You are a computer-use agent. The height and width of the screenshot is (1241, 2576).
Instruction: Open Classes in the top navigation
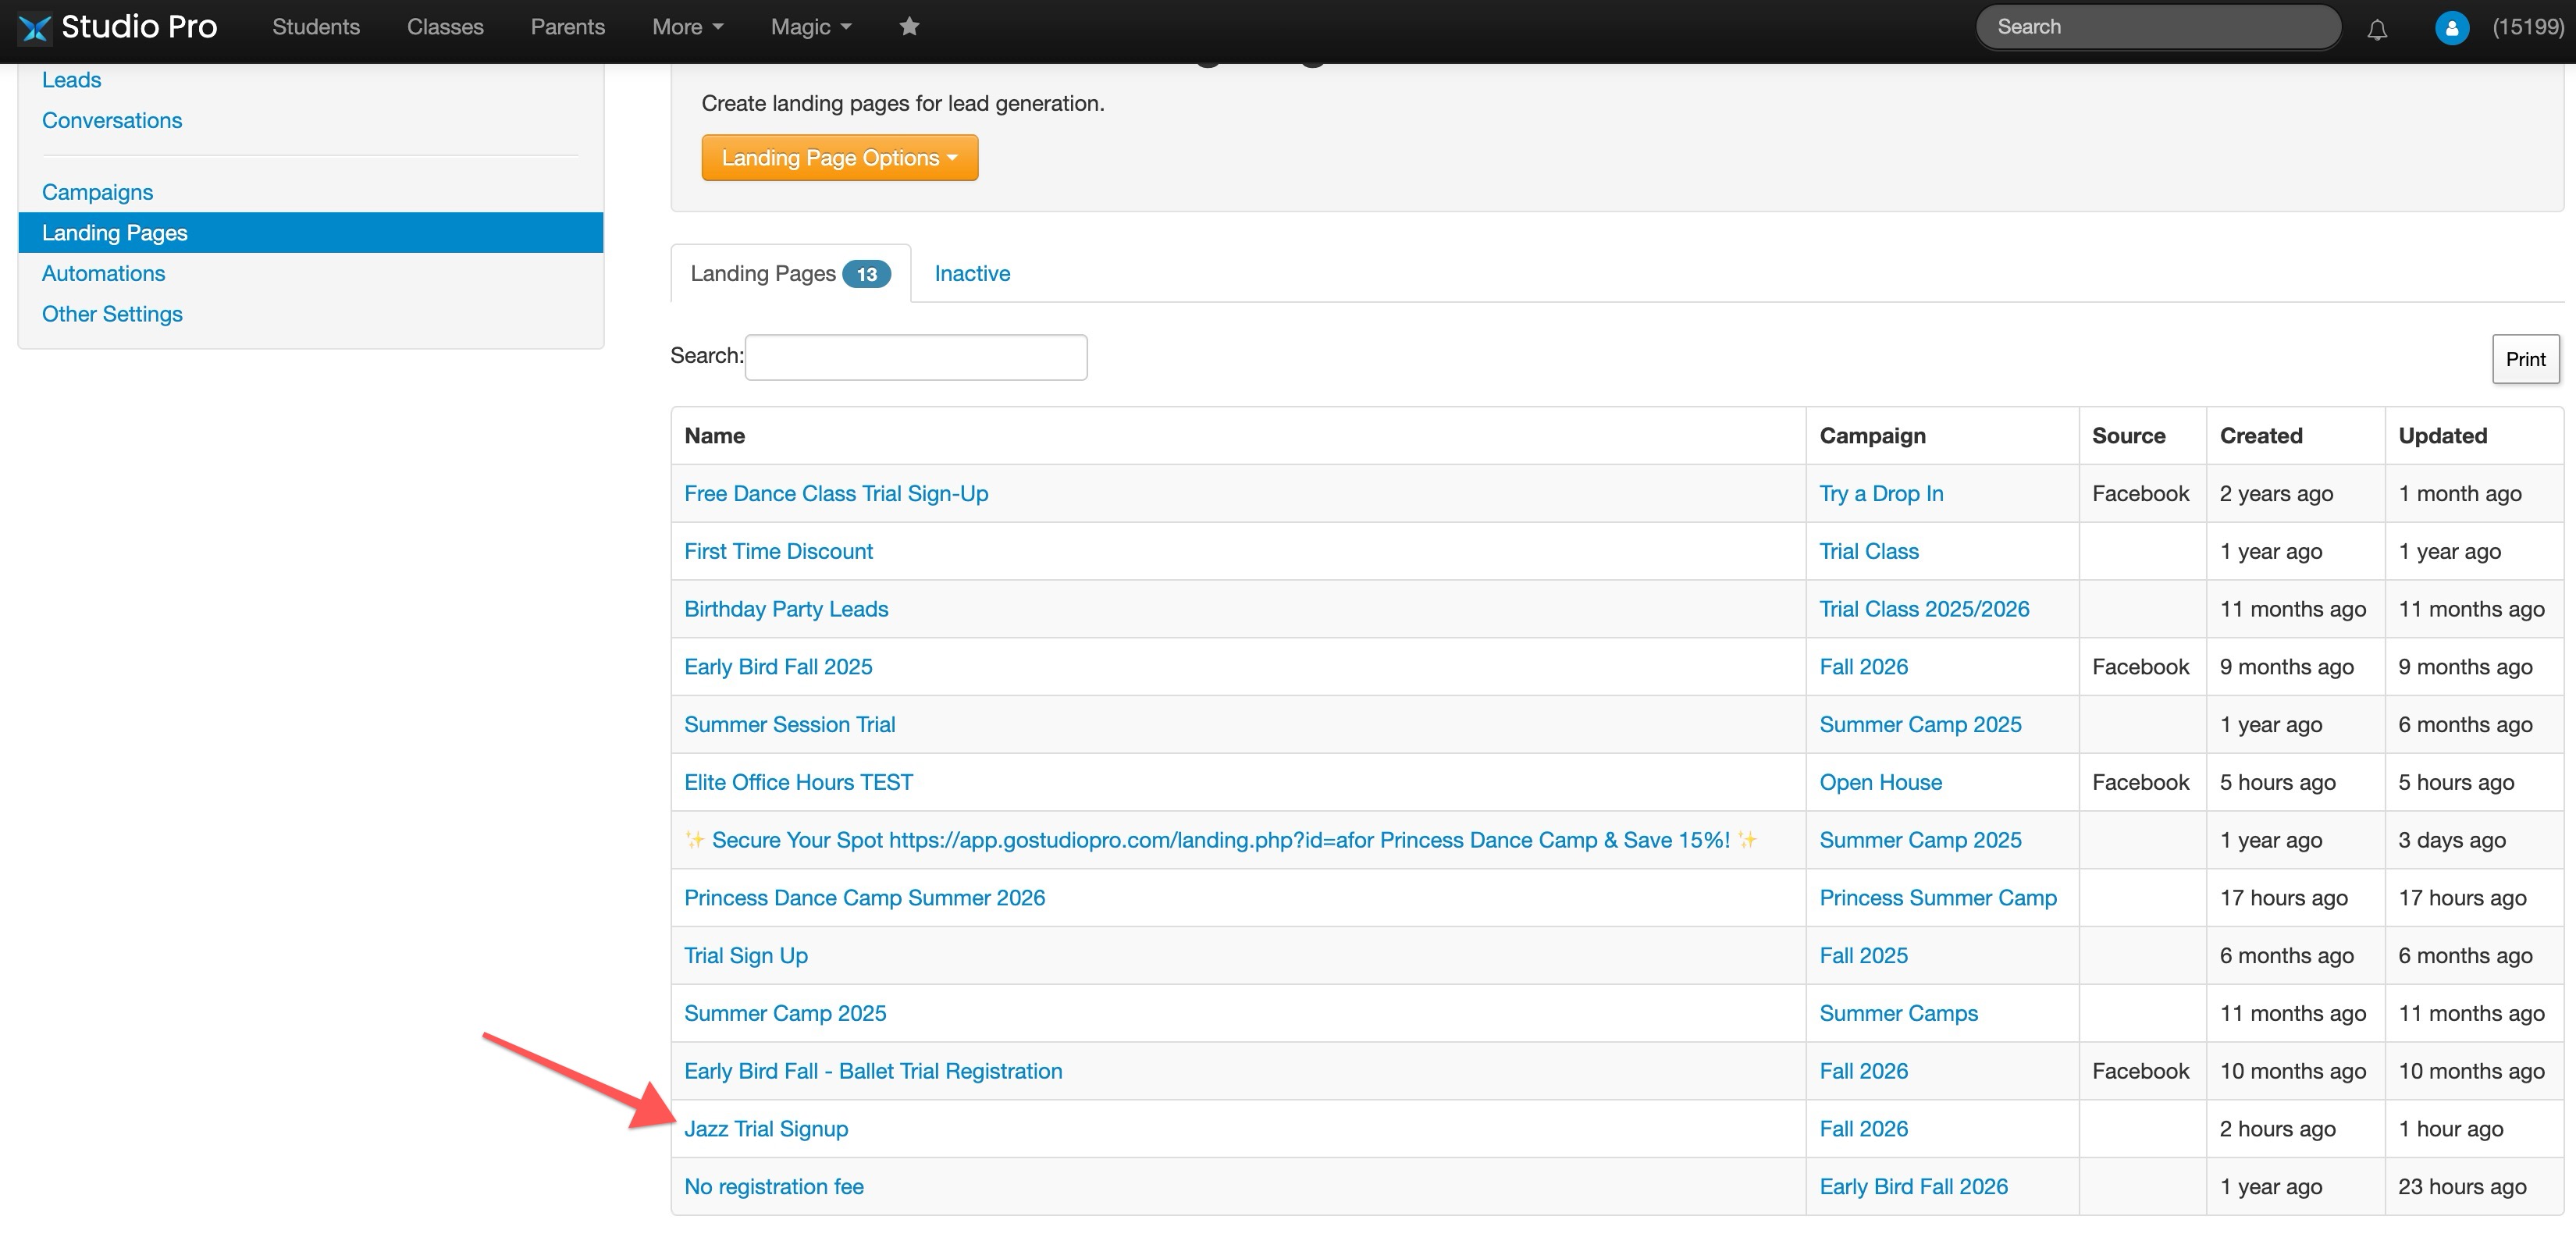click(445, 27)
